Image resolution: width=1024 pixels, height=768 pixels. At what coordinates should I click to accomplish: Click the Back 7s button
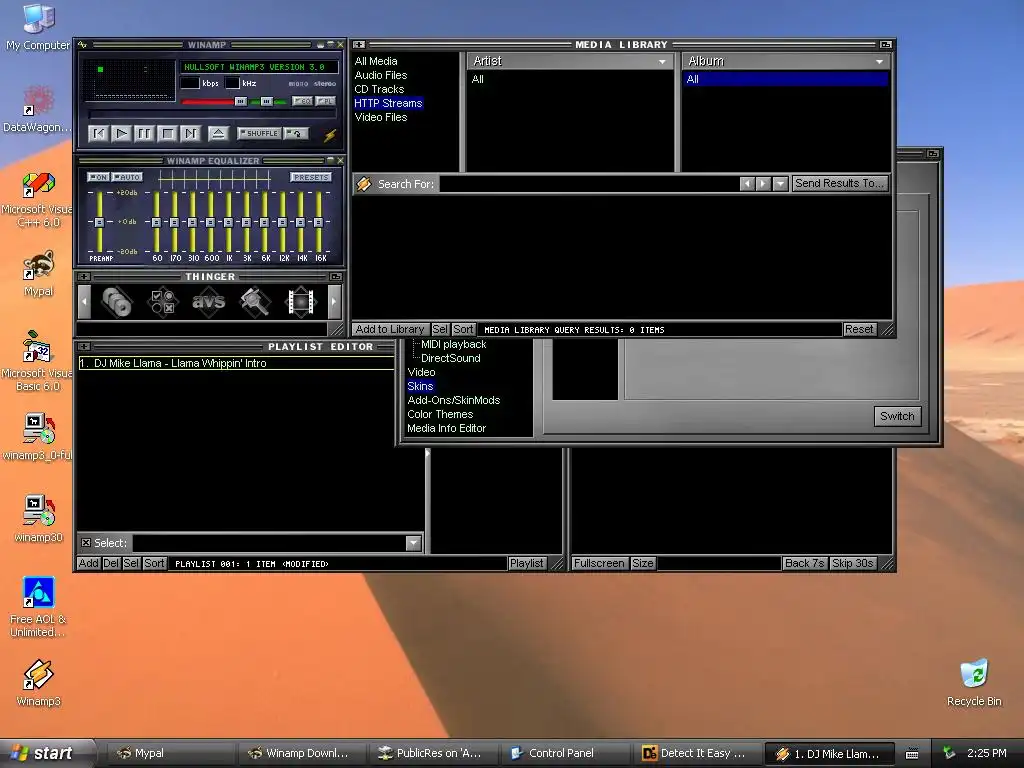(x=805, y=563)
